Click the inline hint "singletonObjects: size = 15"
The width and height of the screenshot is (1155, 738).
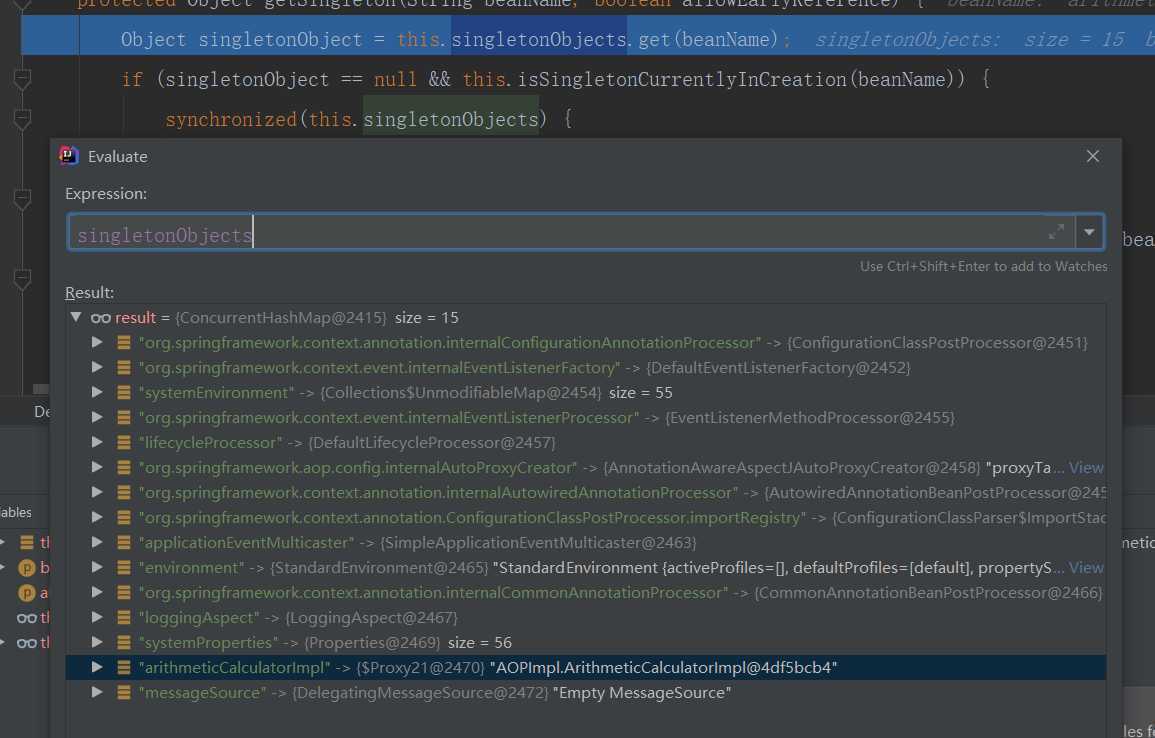(969, 39)
